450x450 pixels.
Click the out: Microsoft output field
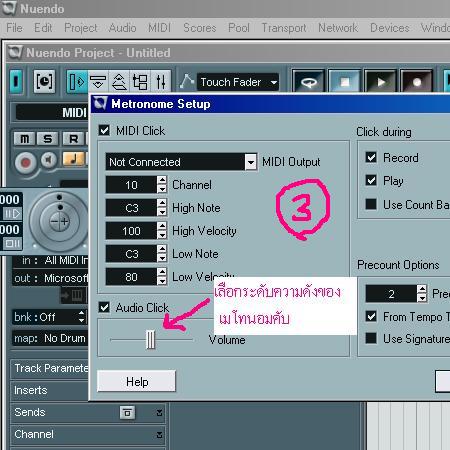pos(51,278)
